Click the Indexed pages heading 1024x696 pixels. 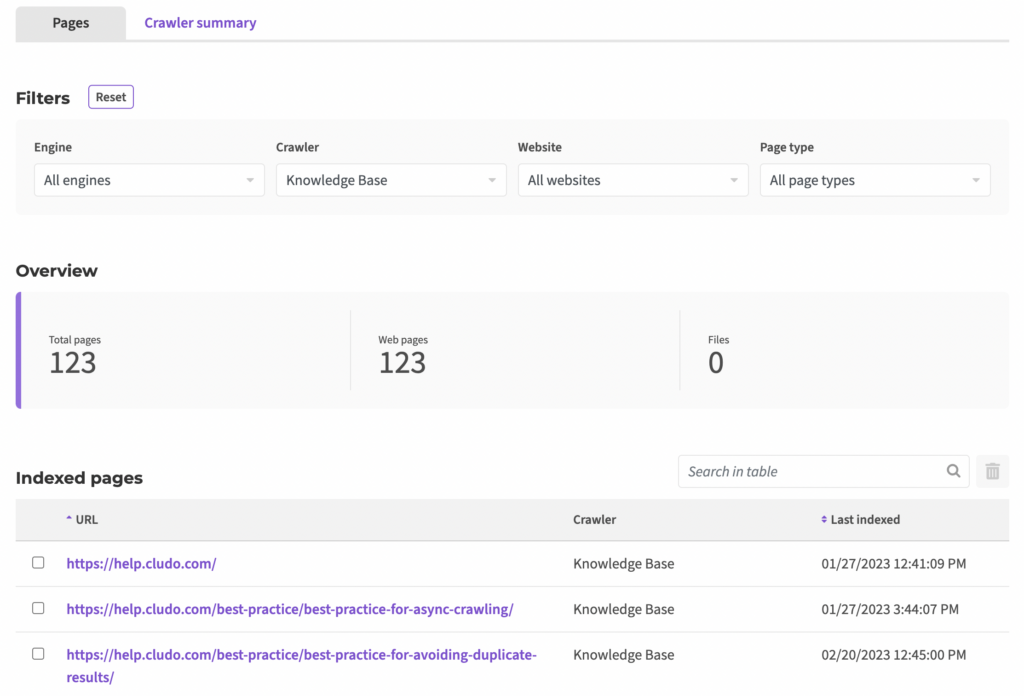pyautogui.click(x=79, y=478)
